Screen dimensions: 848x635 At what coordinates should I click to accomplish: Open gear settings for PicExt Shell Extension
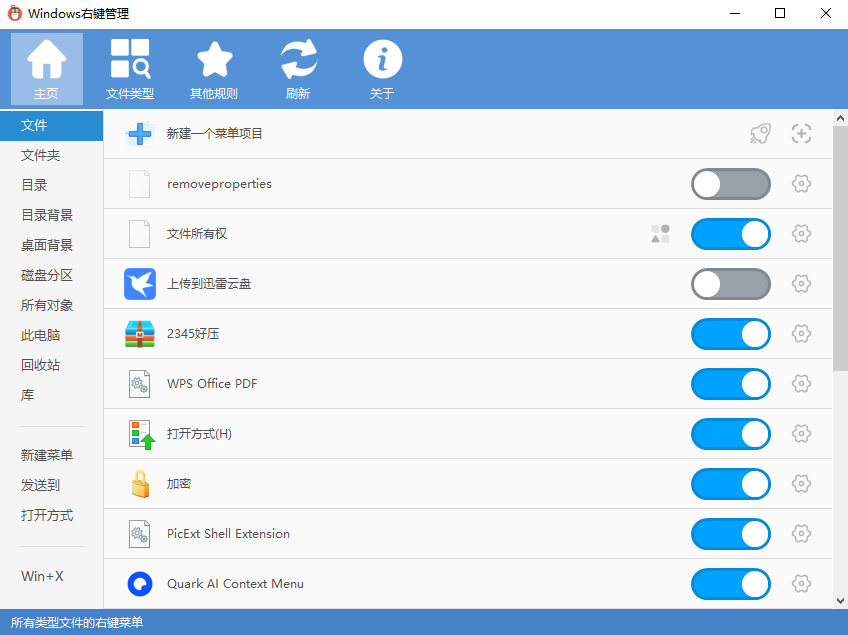click(801, 533)
